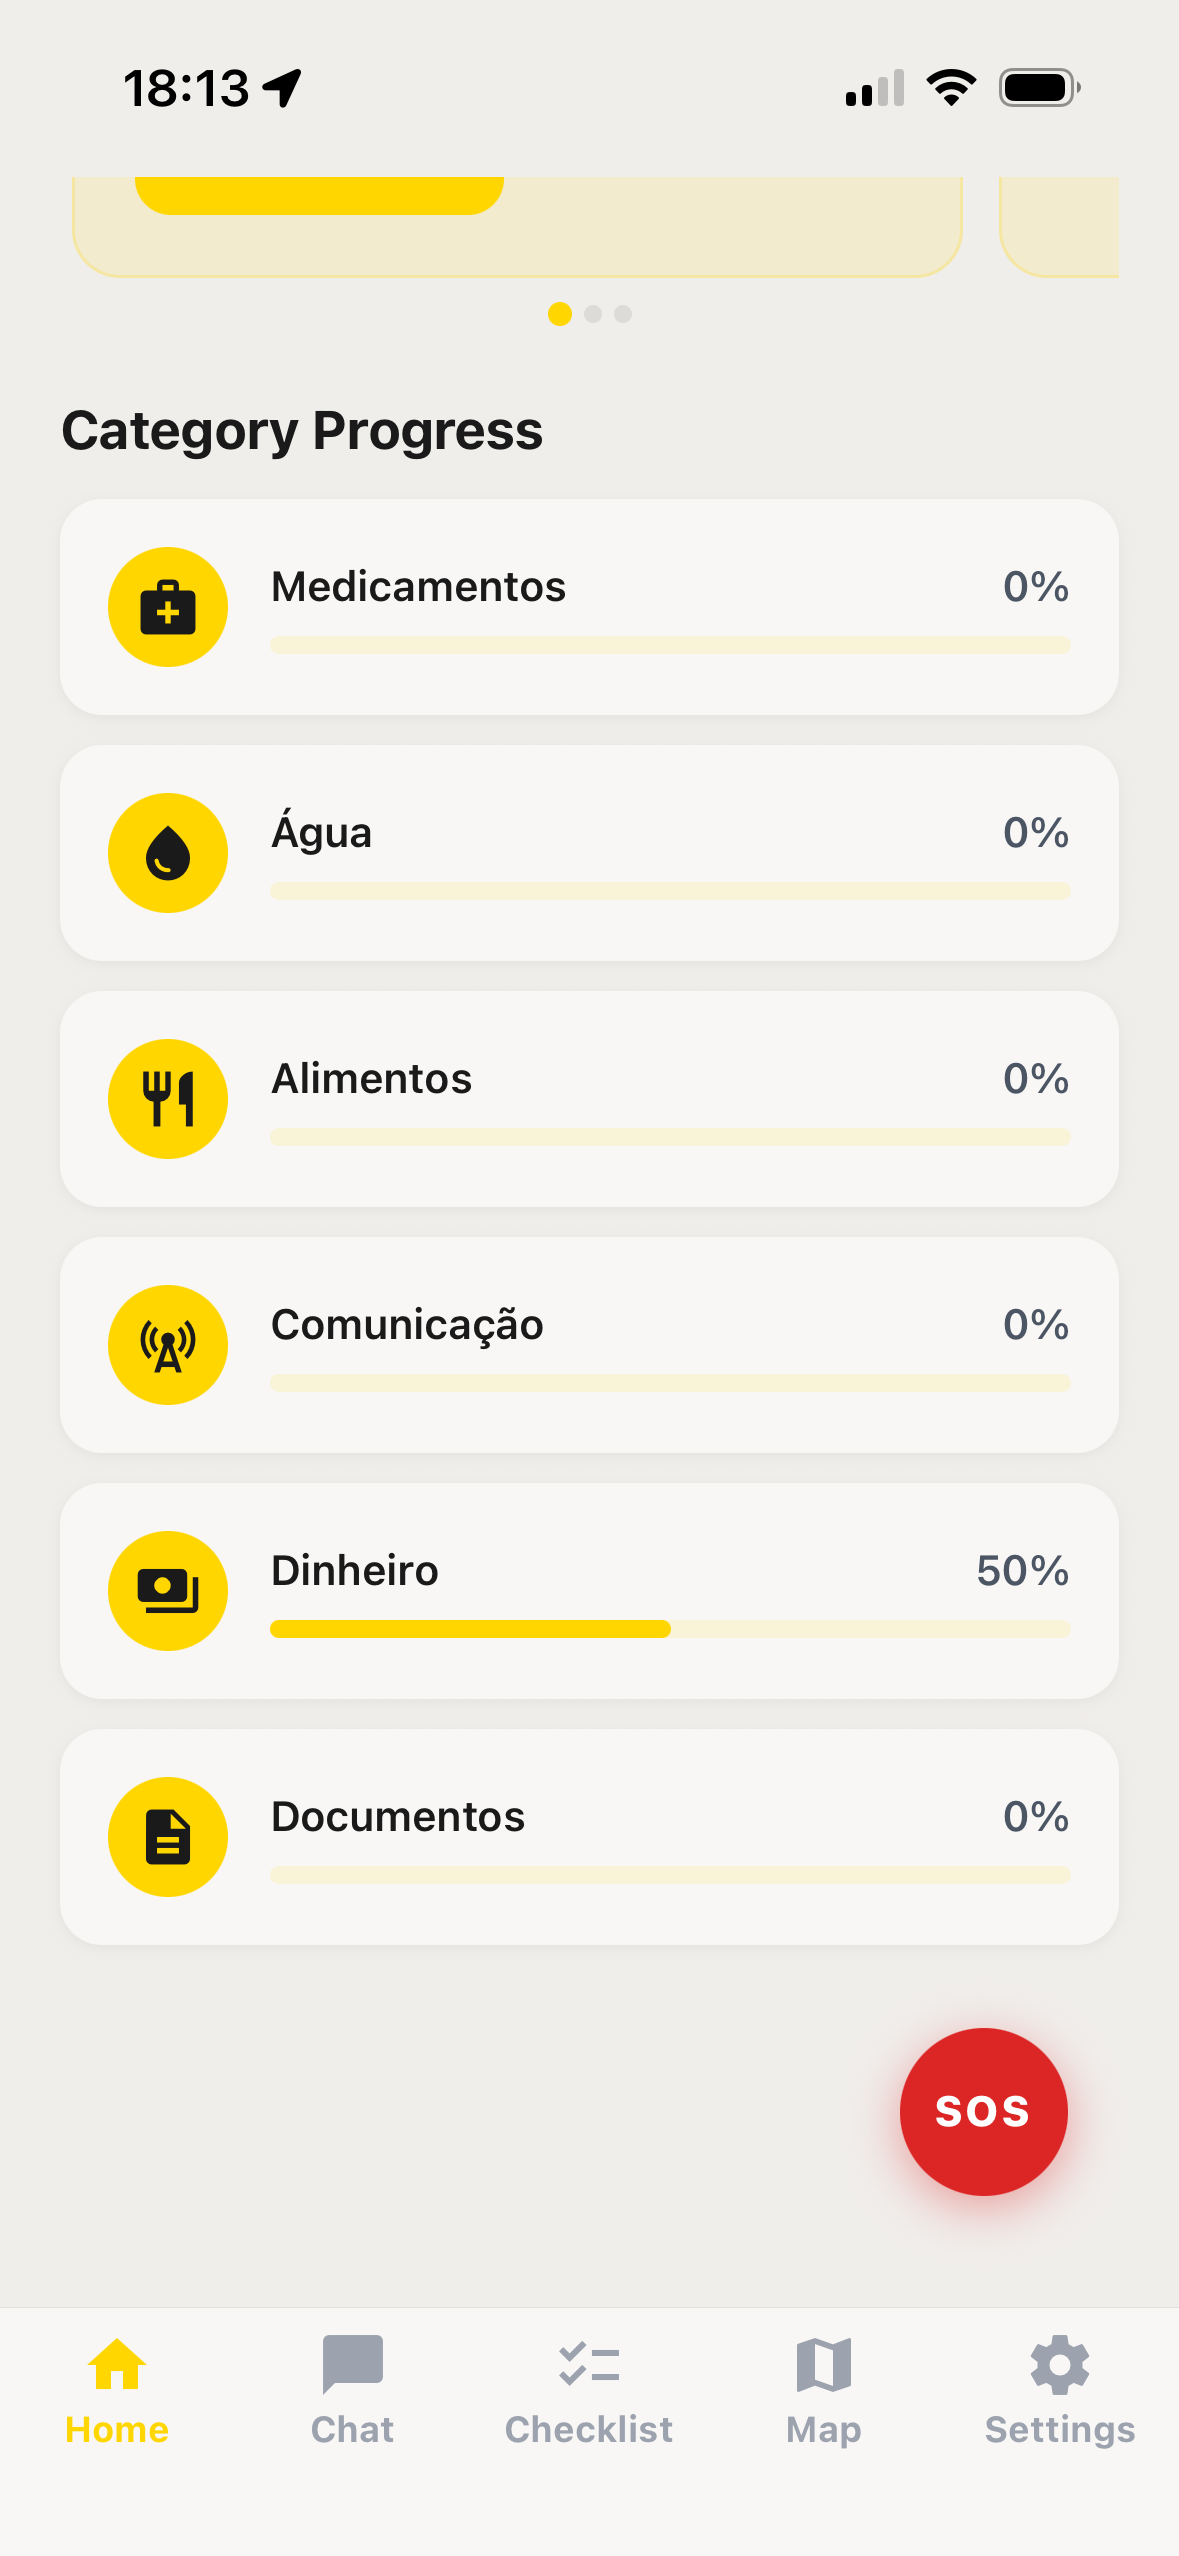Click the Dinheiro 50% progress bar
This screenshot has height=2556, width=1179.
click(x=670, y=1629)
